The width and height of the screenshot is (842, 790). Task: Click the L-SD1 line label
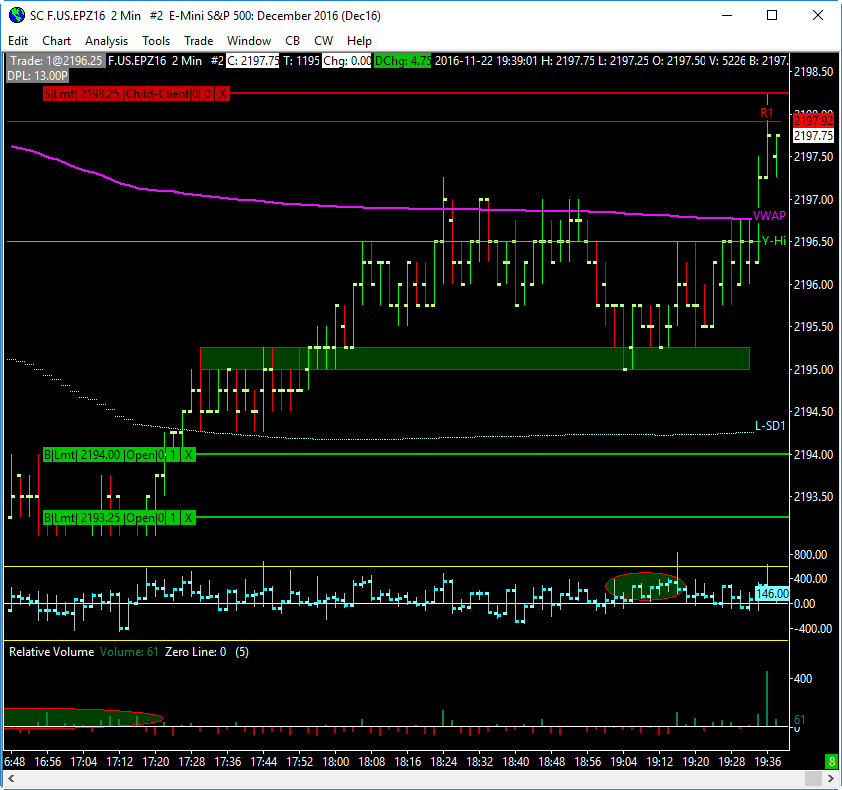point(770,426)
